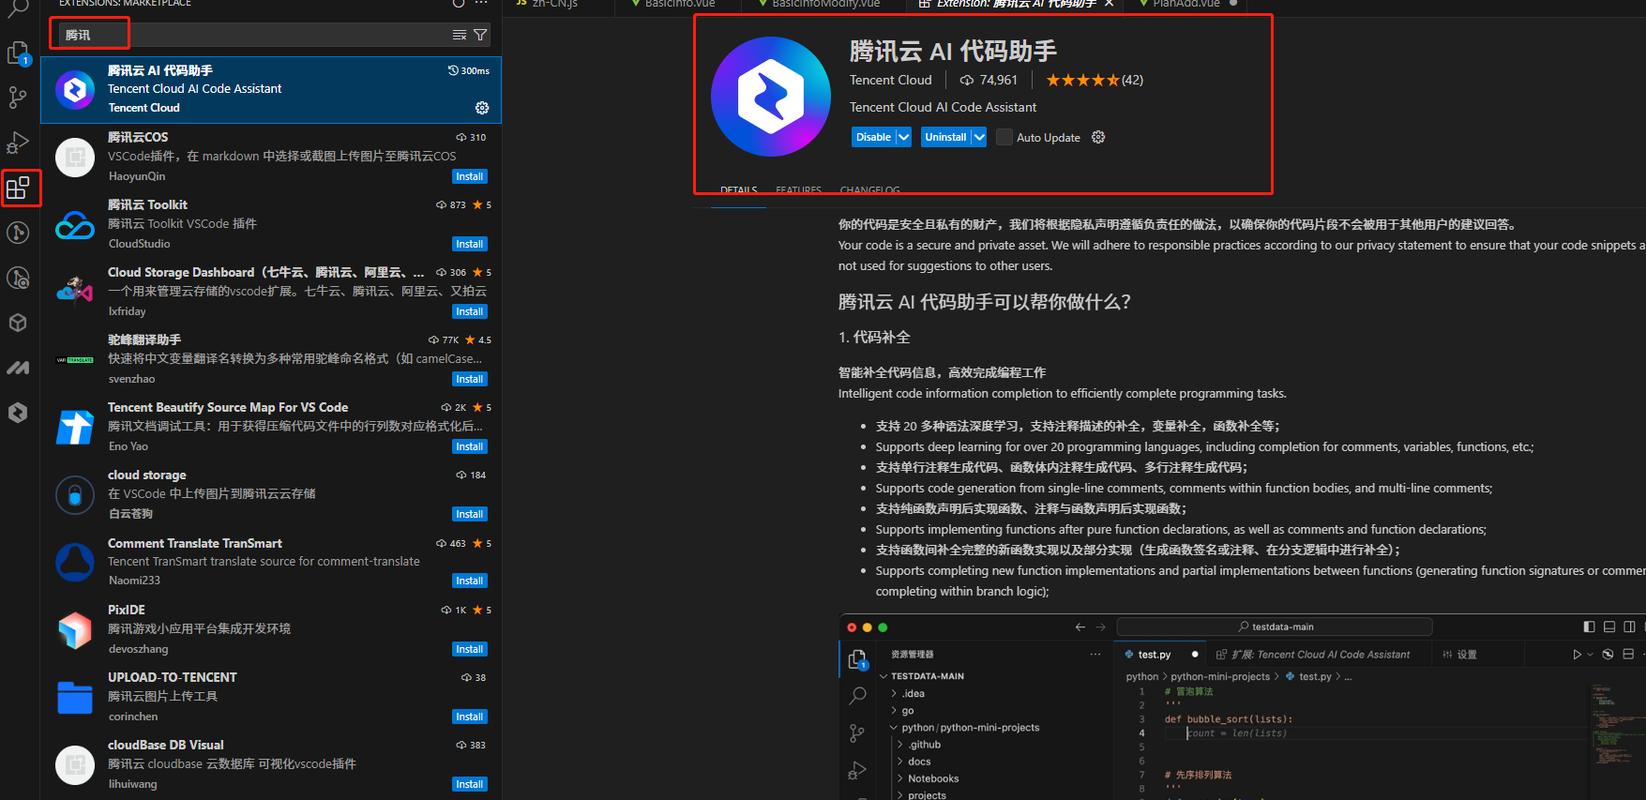Image resolution: width=1646 pixels, height=800 pixels.
Task: Click the large Tencent Cloud extension logo
Action: [771, 96]
